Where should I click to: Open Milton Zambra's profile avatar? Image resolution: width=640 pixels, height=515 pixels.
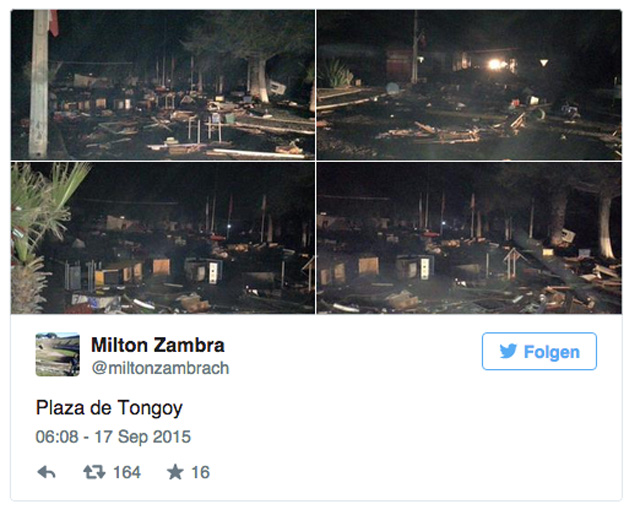point(58,354)
